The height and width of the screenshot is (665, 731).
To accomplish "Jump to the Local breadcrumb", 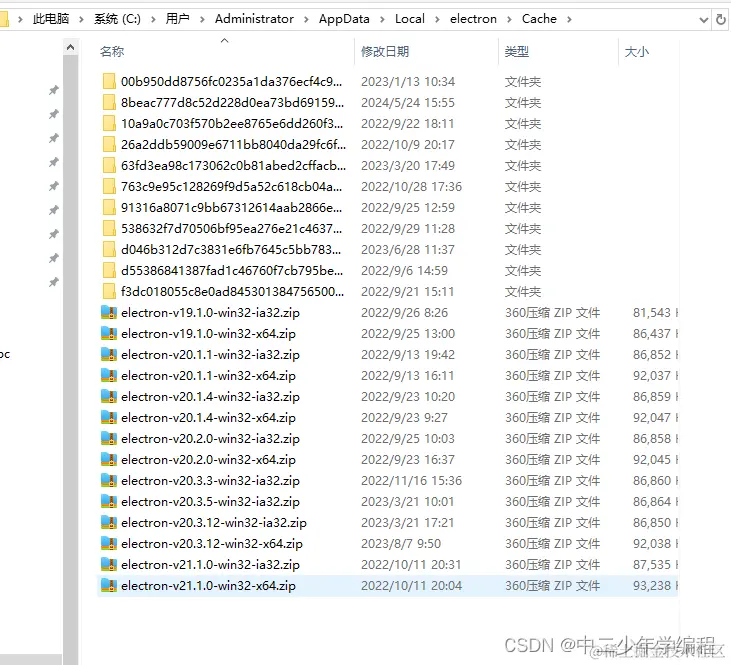I will pos(410,19).
